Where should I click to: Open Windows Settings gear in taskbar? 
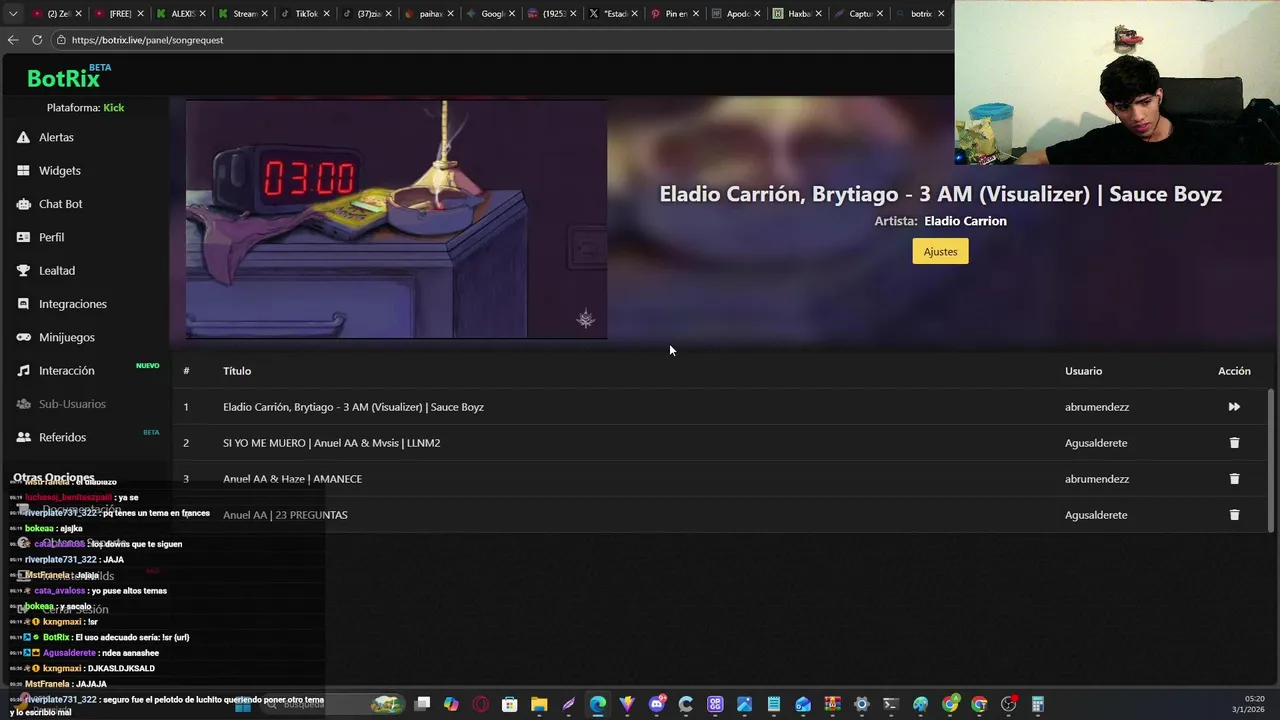pos(862,704)
